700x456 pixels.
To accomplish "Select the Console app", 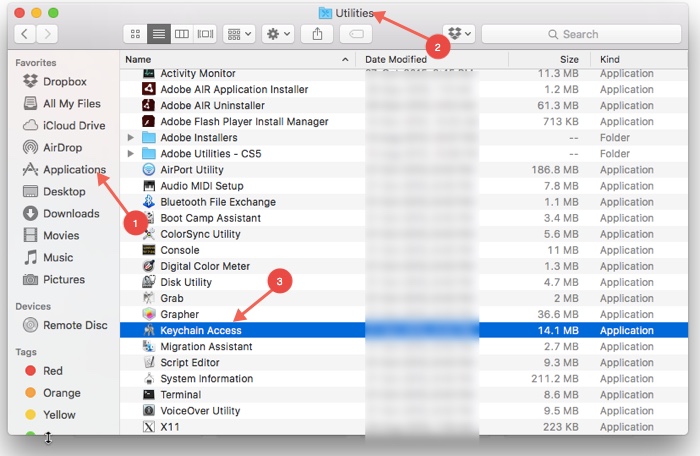I will point(404,250).
